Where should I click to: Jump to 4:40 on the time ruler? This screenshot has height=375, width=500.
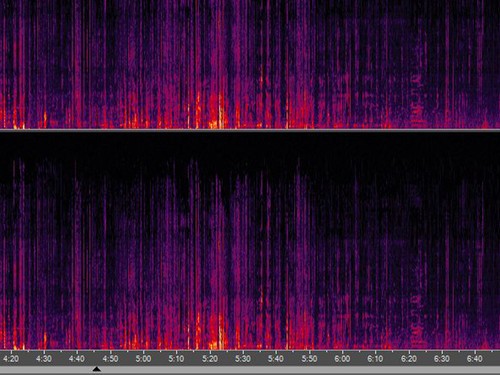tap(77, 359)
